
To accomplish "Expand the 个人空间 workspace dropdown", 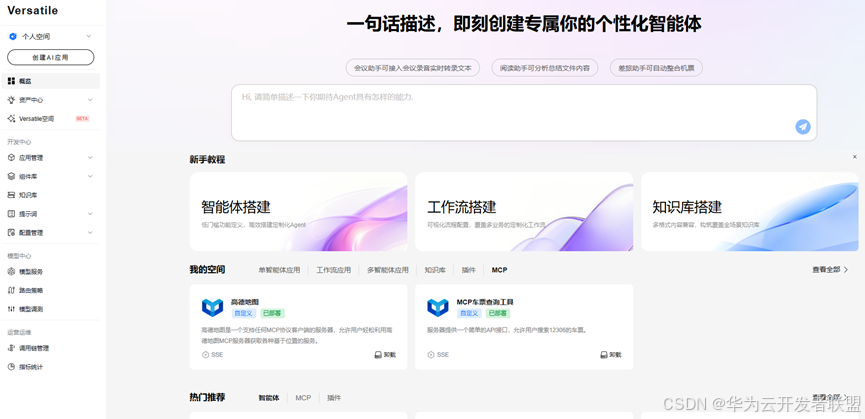I will [x=89, y=36].
